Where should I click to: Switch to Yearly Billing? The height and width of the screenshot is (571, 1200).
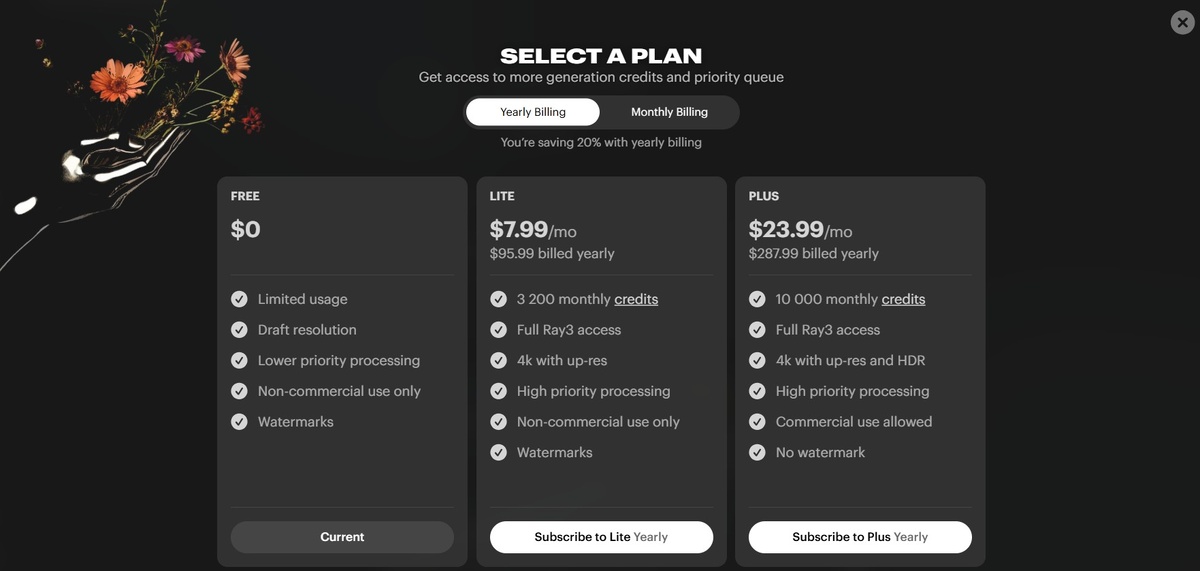(x=533, y=112)
